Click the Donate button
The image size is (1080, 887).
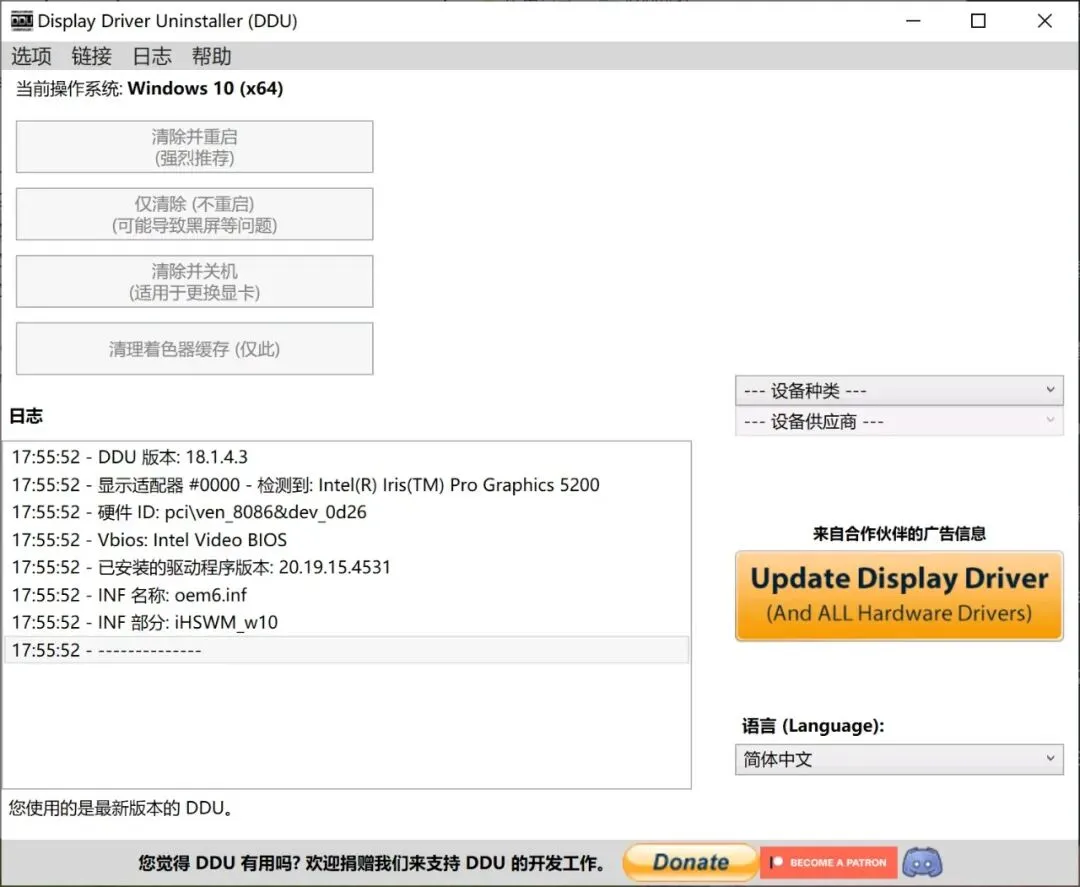click(690, 862)
